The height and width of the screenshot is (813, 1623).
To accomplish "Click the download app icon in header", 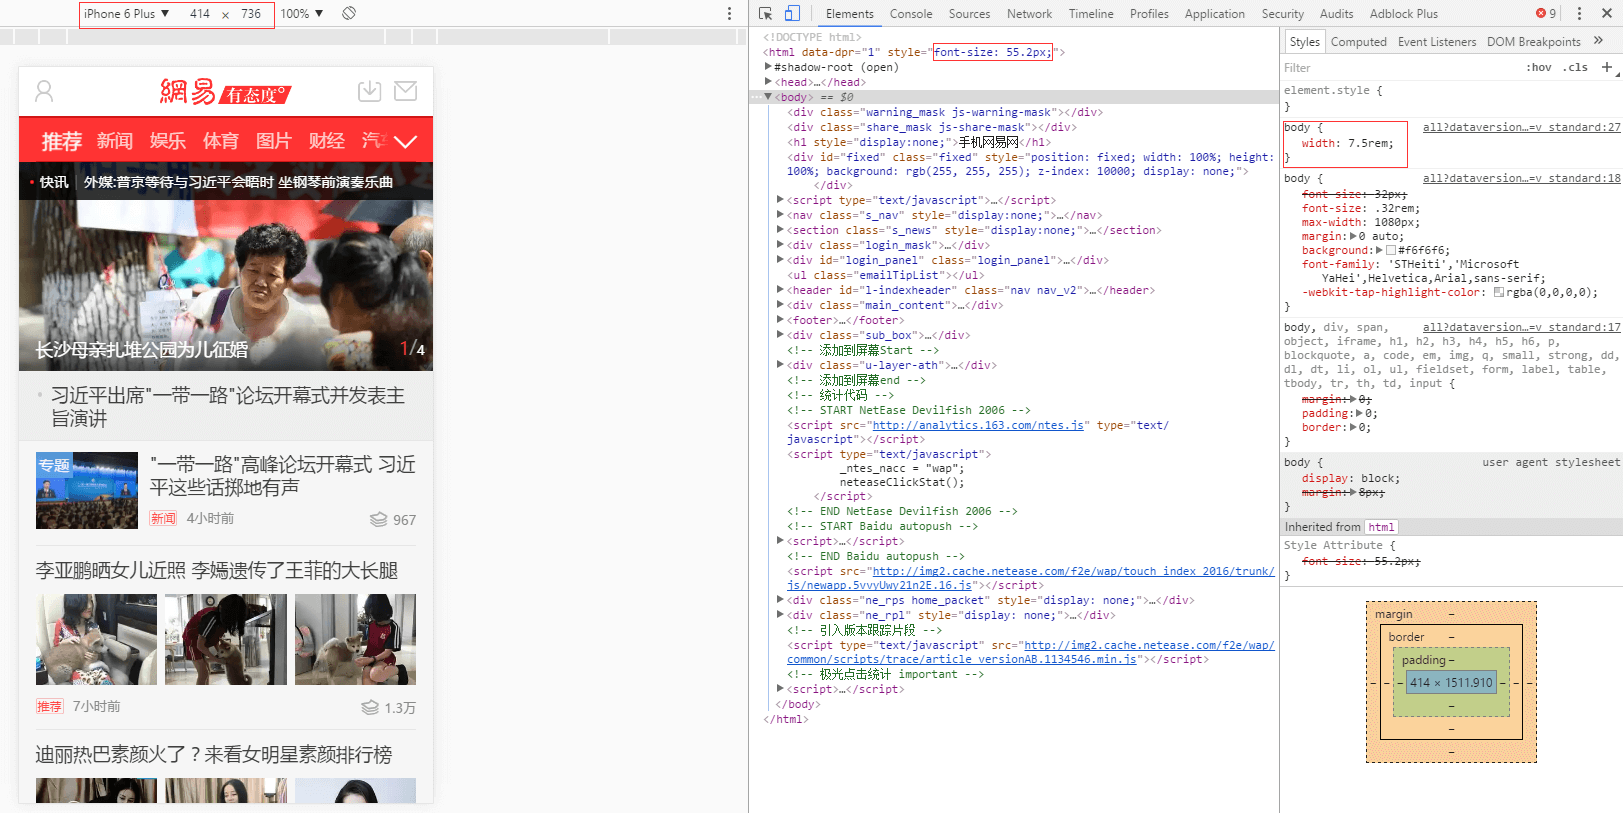I will 369,91.
